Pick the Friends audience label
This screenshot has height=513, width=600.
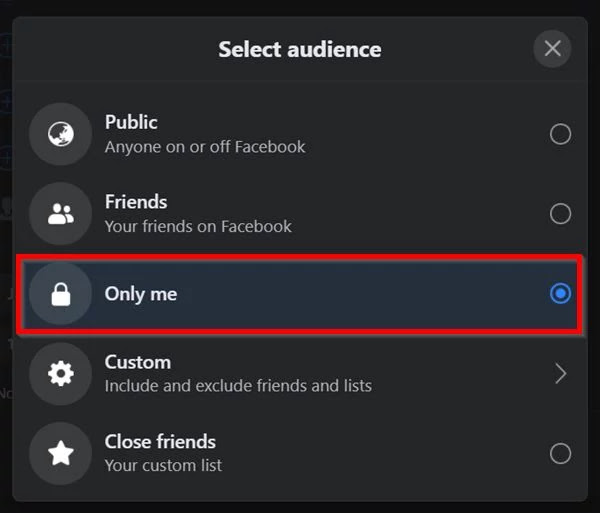136,202
